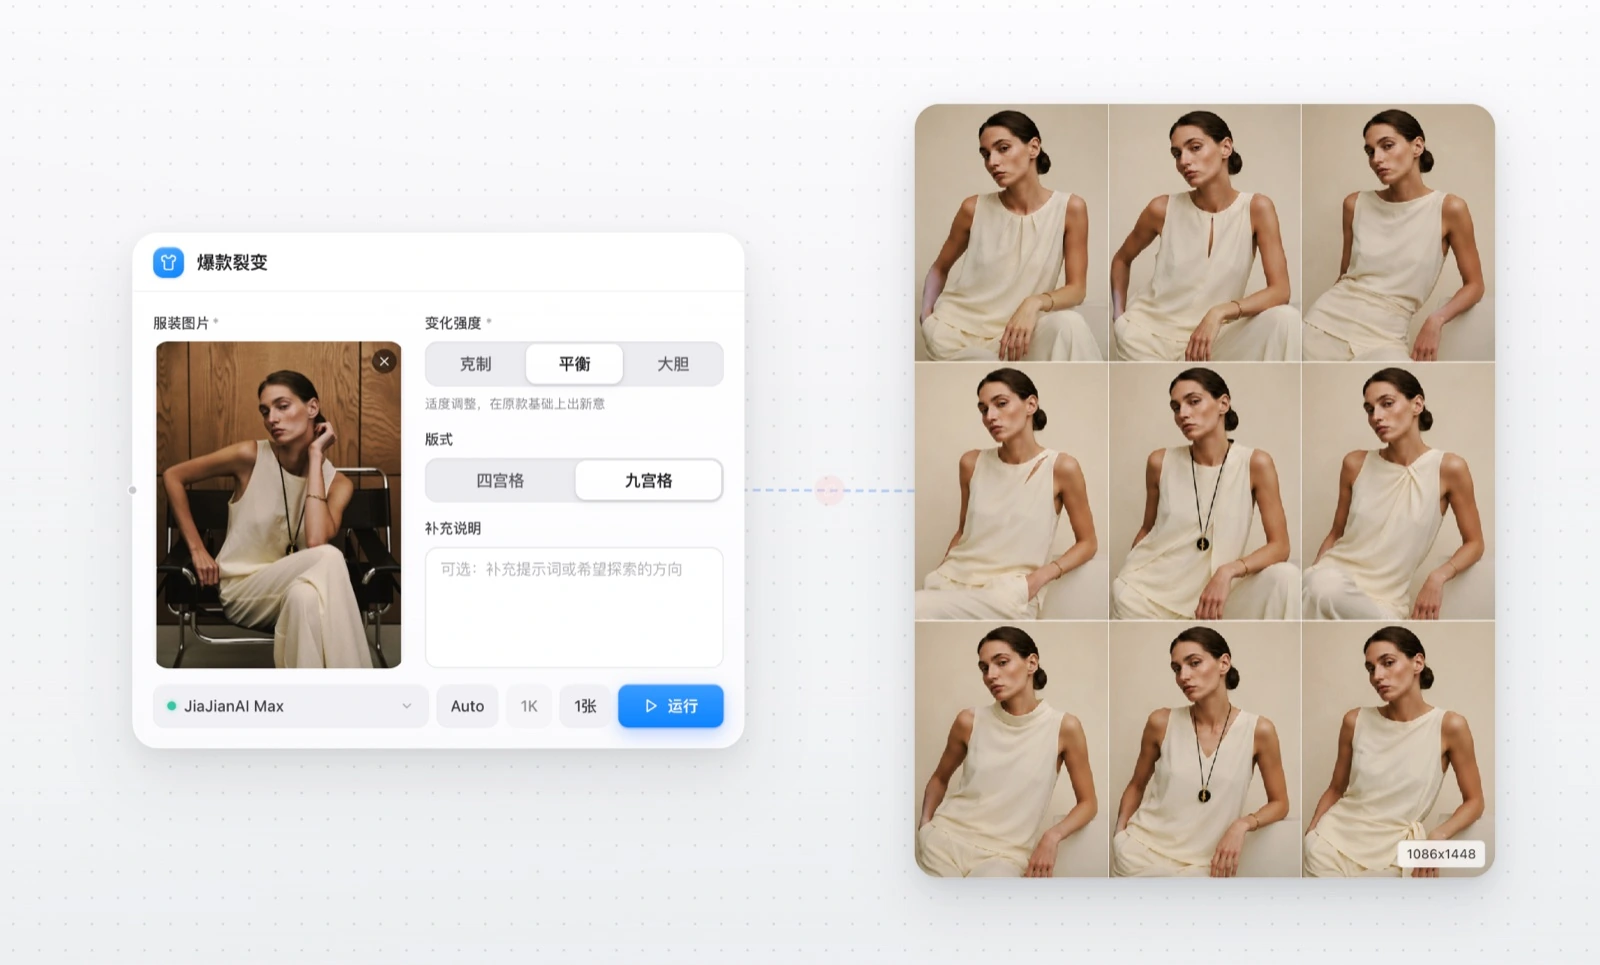1600x965 pixels.
Task: Click the pink connector node on dashed line
Action: tap(829, 490)
